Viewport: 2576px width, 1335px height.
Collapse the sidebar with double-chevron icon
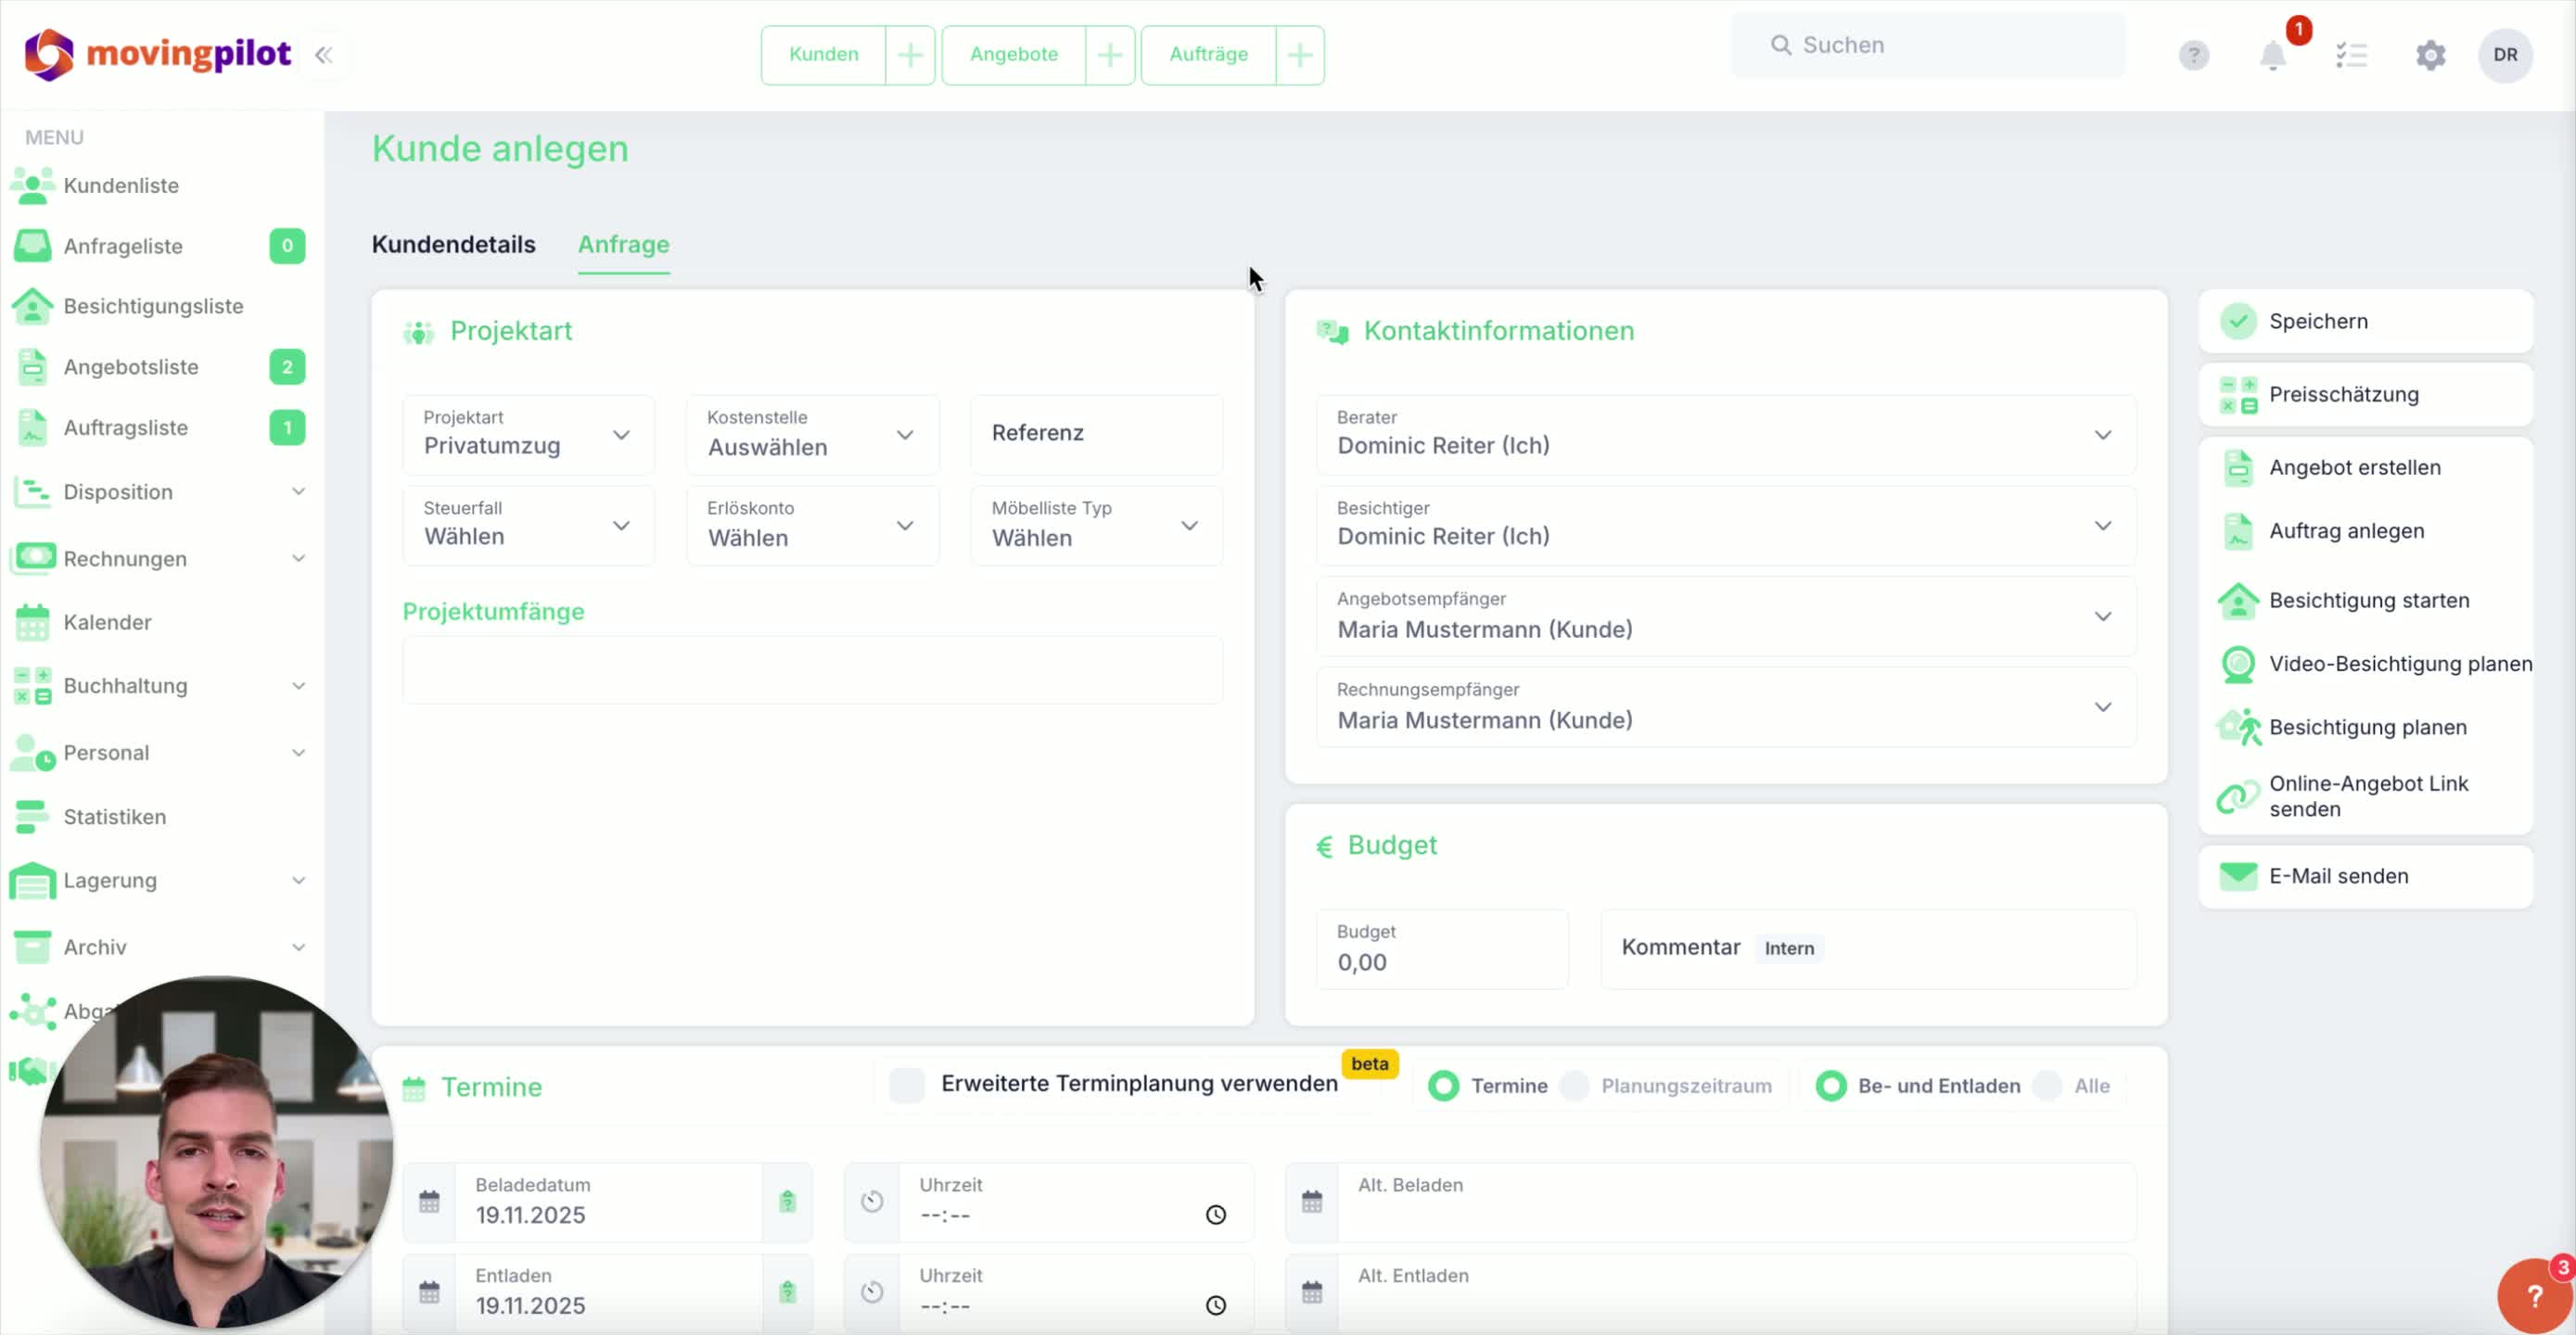[x=323, y=55]
